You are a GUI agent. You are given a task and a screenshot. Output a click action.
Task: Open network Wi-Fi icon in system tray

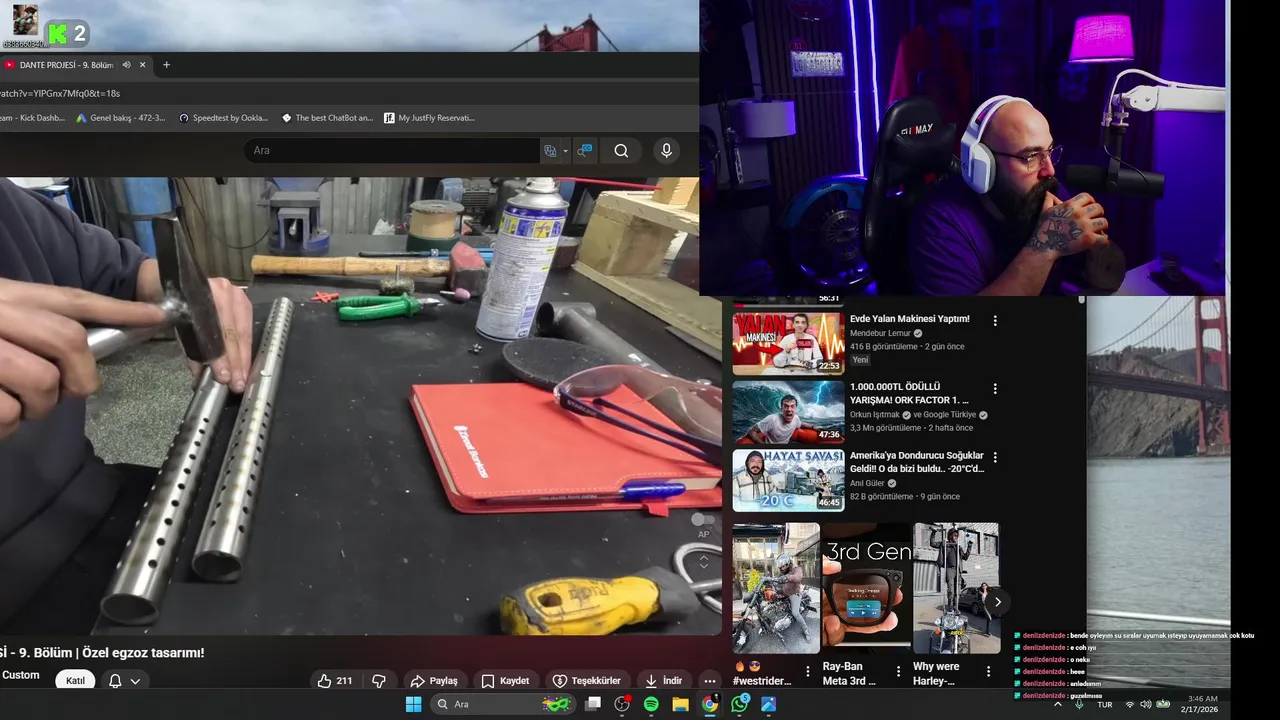coord(1129,704)
